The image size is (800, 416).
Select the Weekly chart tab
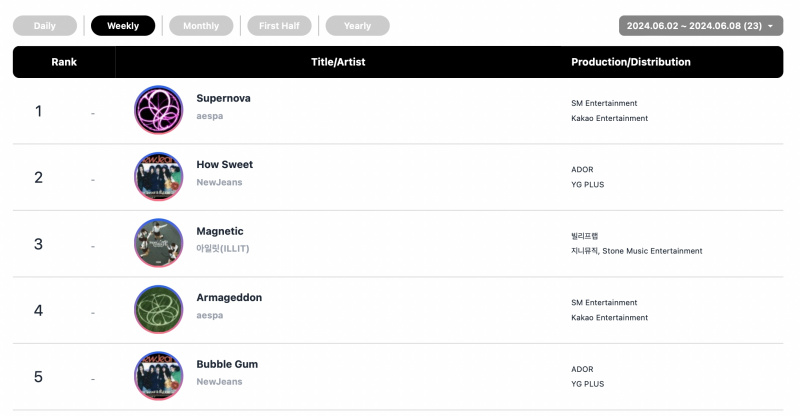click(123, 26)
